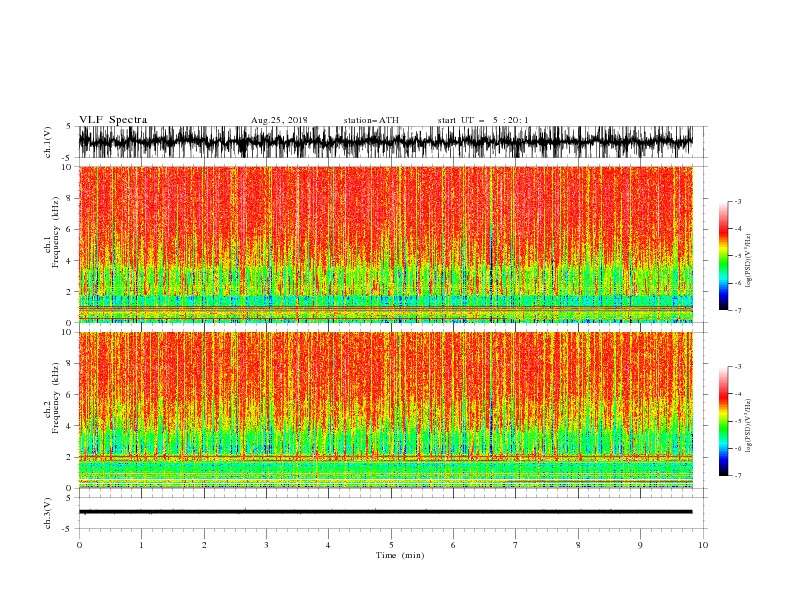Click the "8" kHz tick of ch.2 axis
792x612 pixels.
click(x=70, y=364)
